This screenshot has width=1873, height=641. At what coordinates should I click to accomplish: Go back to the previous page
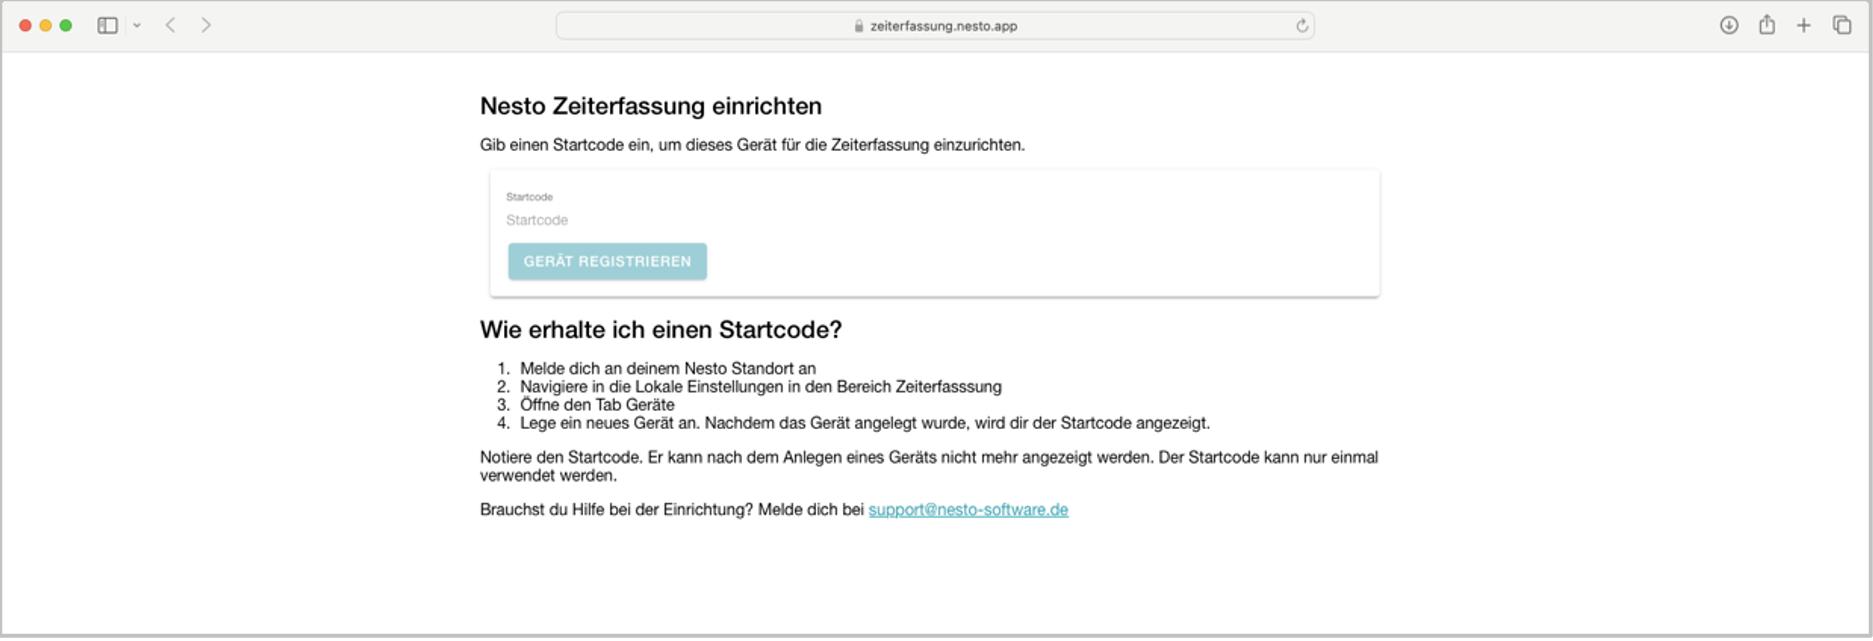coord(171,25)
